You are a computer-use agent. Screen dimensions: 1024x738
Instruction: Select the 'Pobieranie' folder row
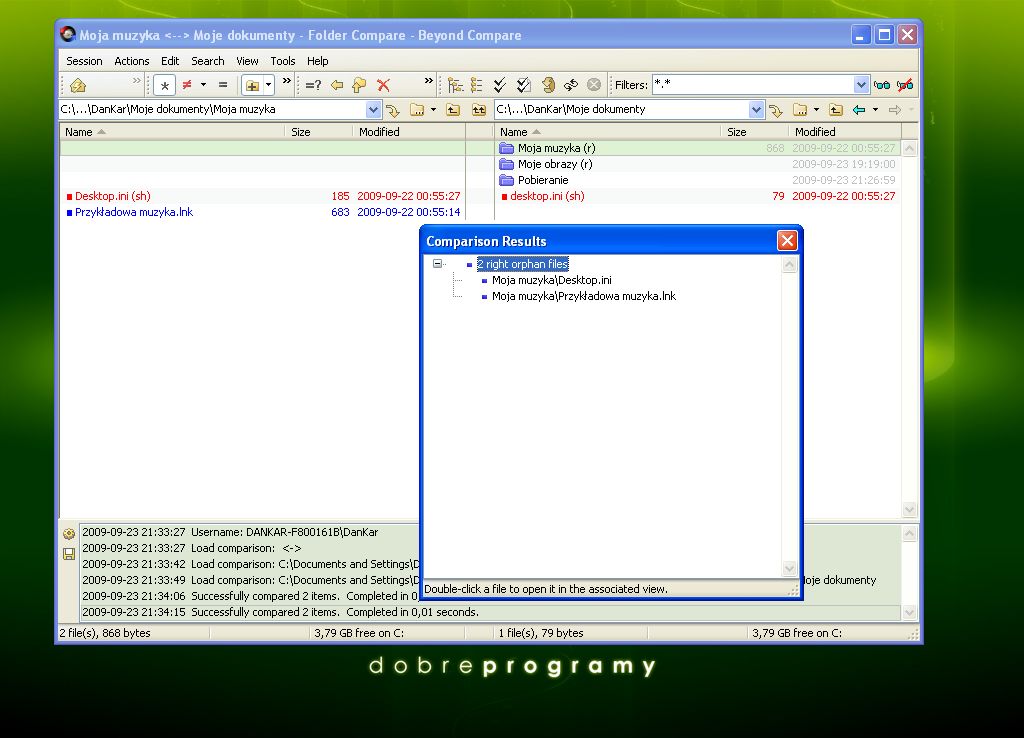(x=697, y=180)
